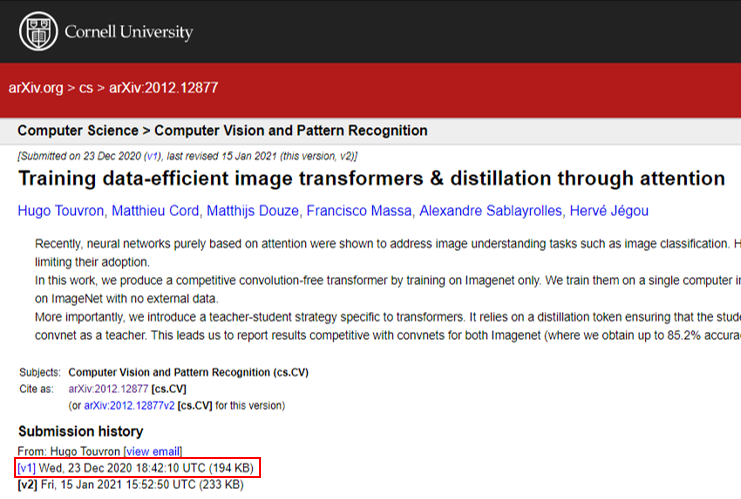The image size is (741, 499).
Task: Go to arXiv.org breadcrumb link
Action: click(36, 88)
